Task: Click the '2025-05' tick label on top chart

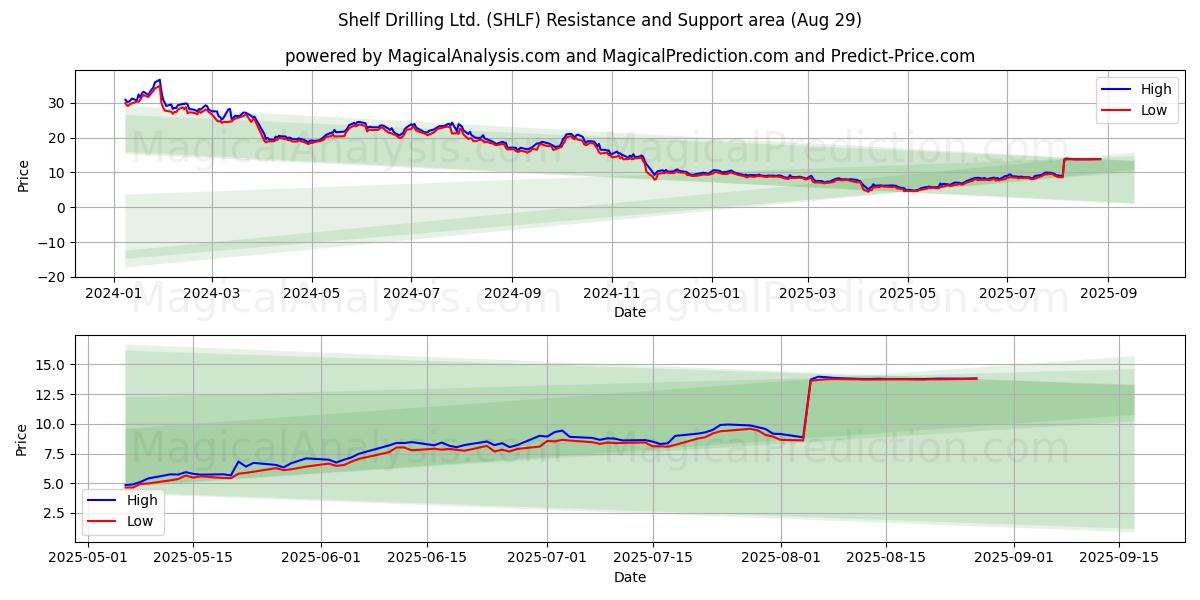Action: [x=910, y=293]
